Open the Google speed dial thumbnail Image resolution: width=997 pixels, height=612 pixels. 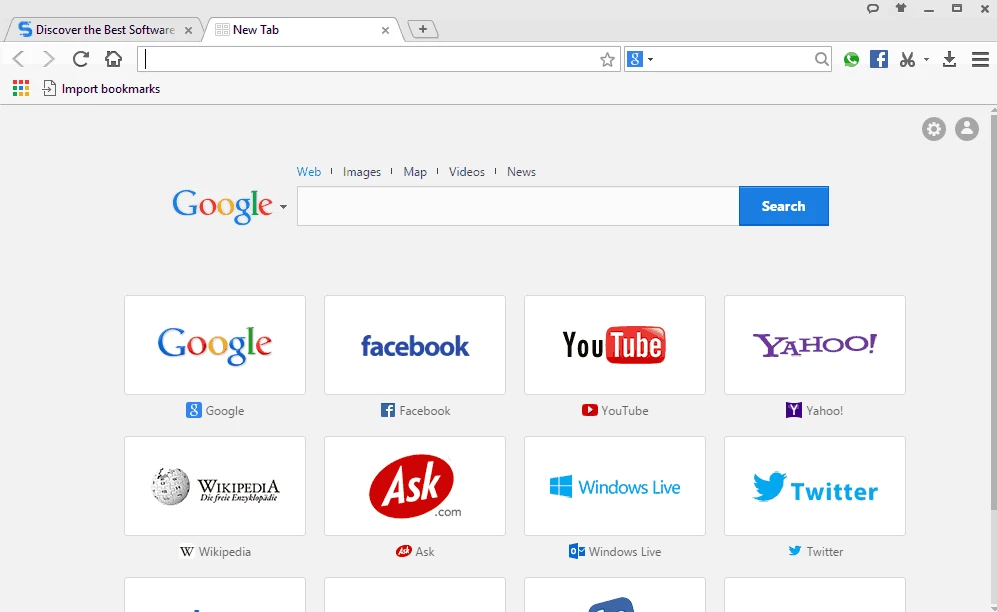coord(215,345)
